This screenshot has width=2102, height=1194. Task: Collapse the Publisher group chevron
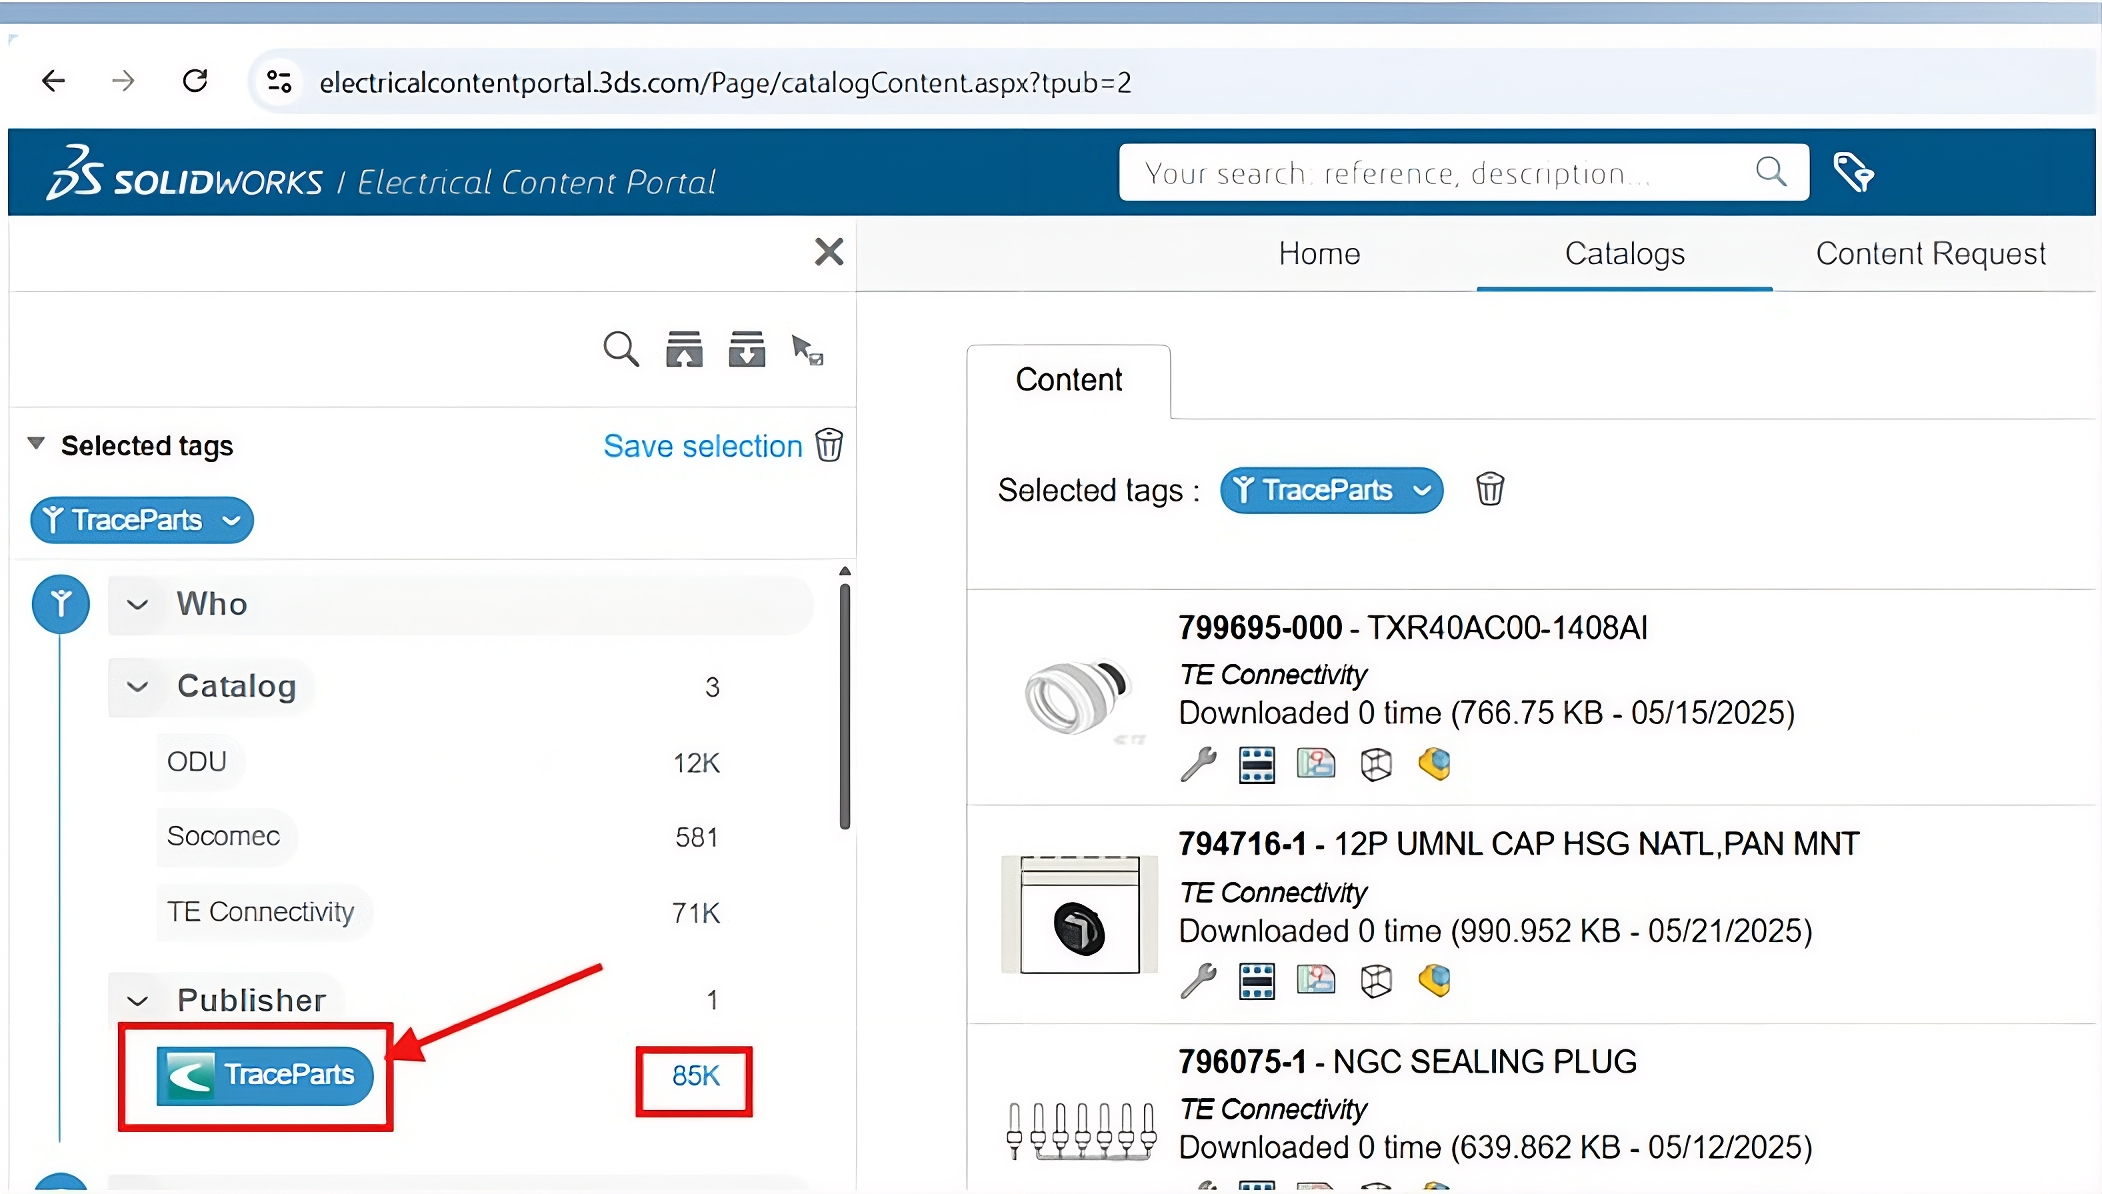tap(138, 1000)
